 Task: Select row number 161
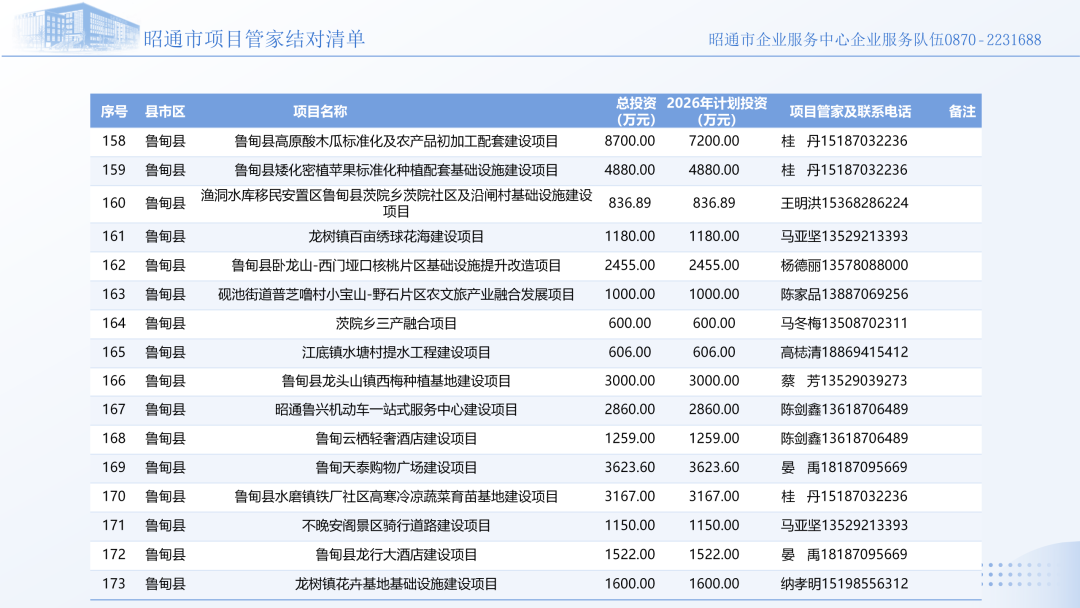114,236
